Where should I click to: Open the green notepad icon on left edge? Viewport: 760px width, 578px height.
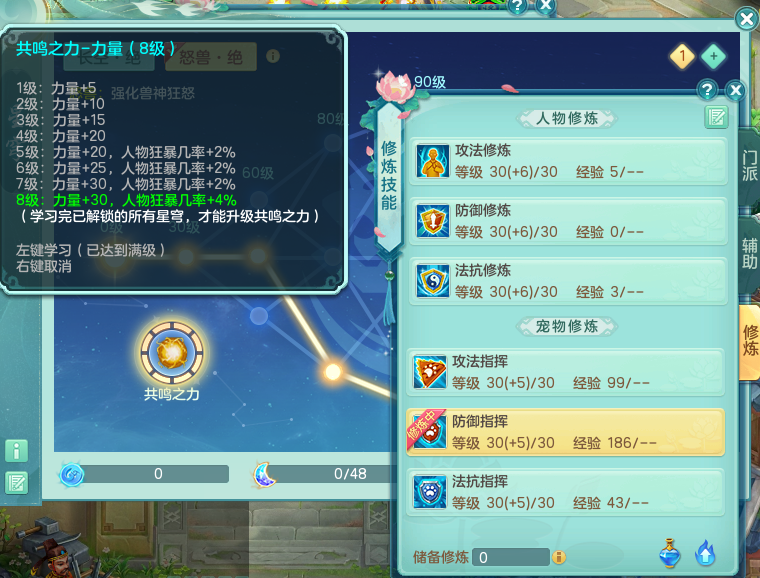tap(16, 483)
